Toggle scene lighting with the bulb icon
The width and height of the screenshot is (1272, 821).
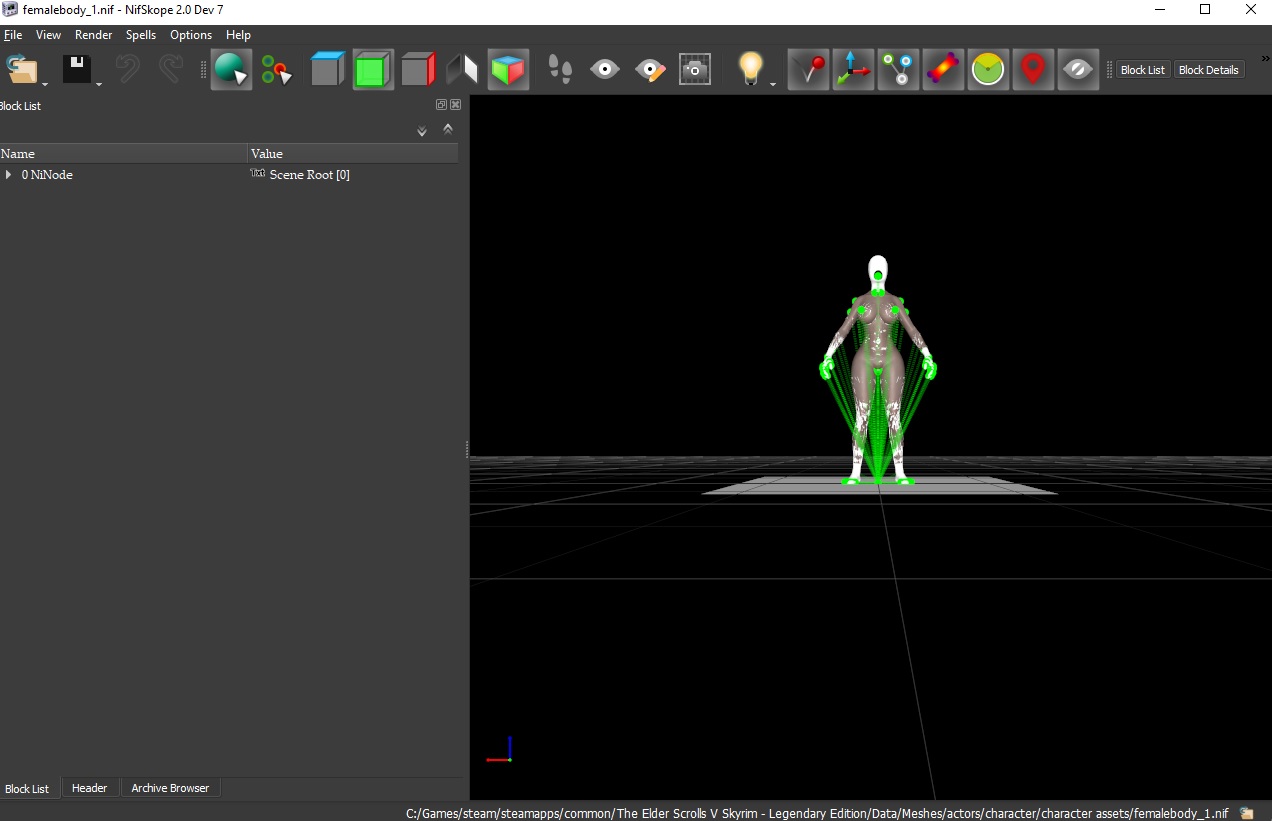pos(748,68)
